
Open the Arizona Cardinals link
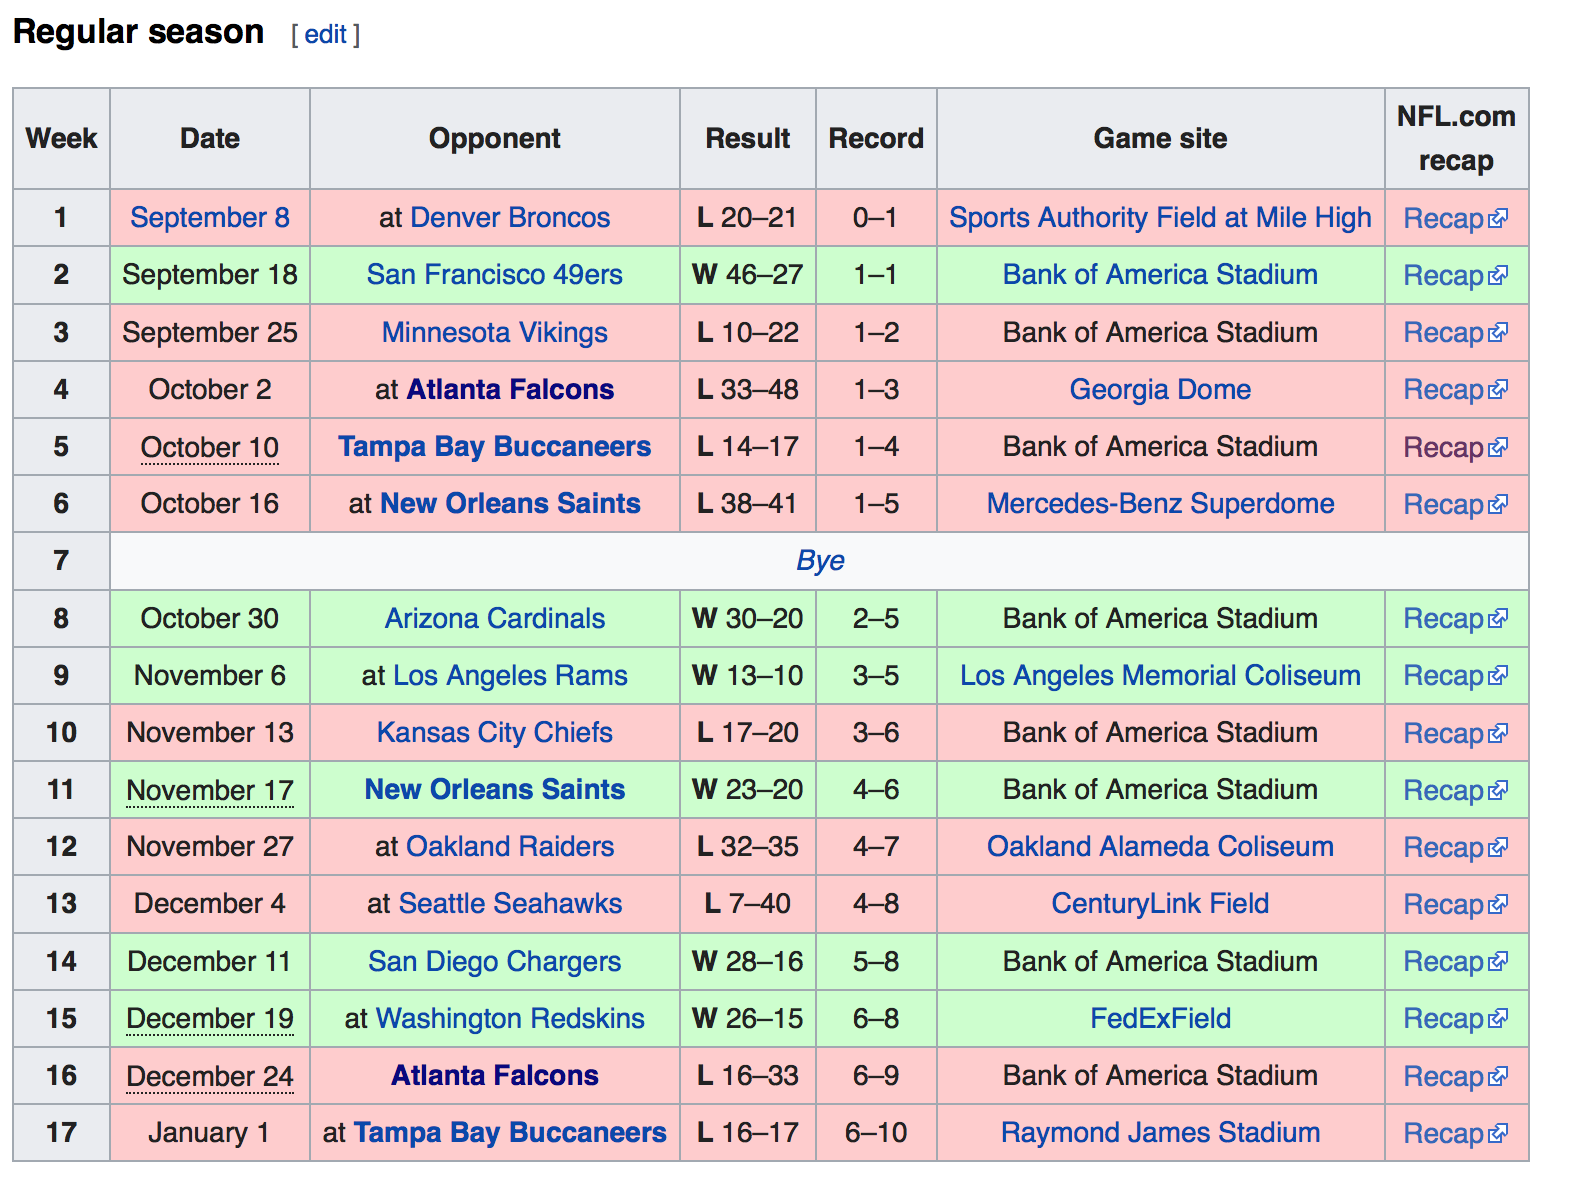[494, 619]
